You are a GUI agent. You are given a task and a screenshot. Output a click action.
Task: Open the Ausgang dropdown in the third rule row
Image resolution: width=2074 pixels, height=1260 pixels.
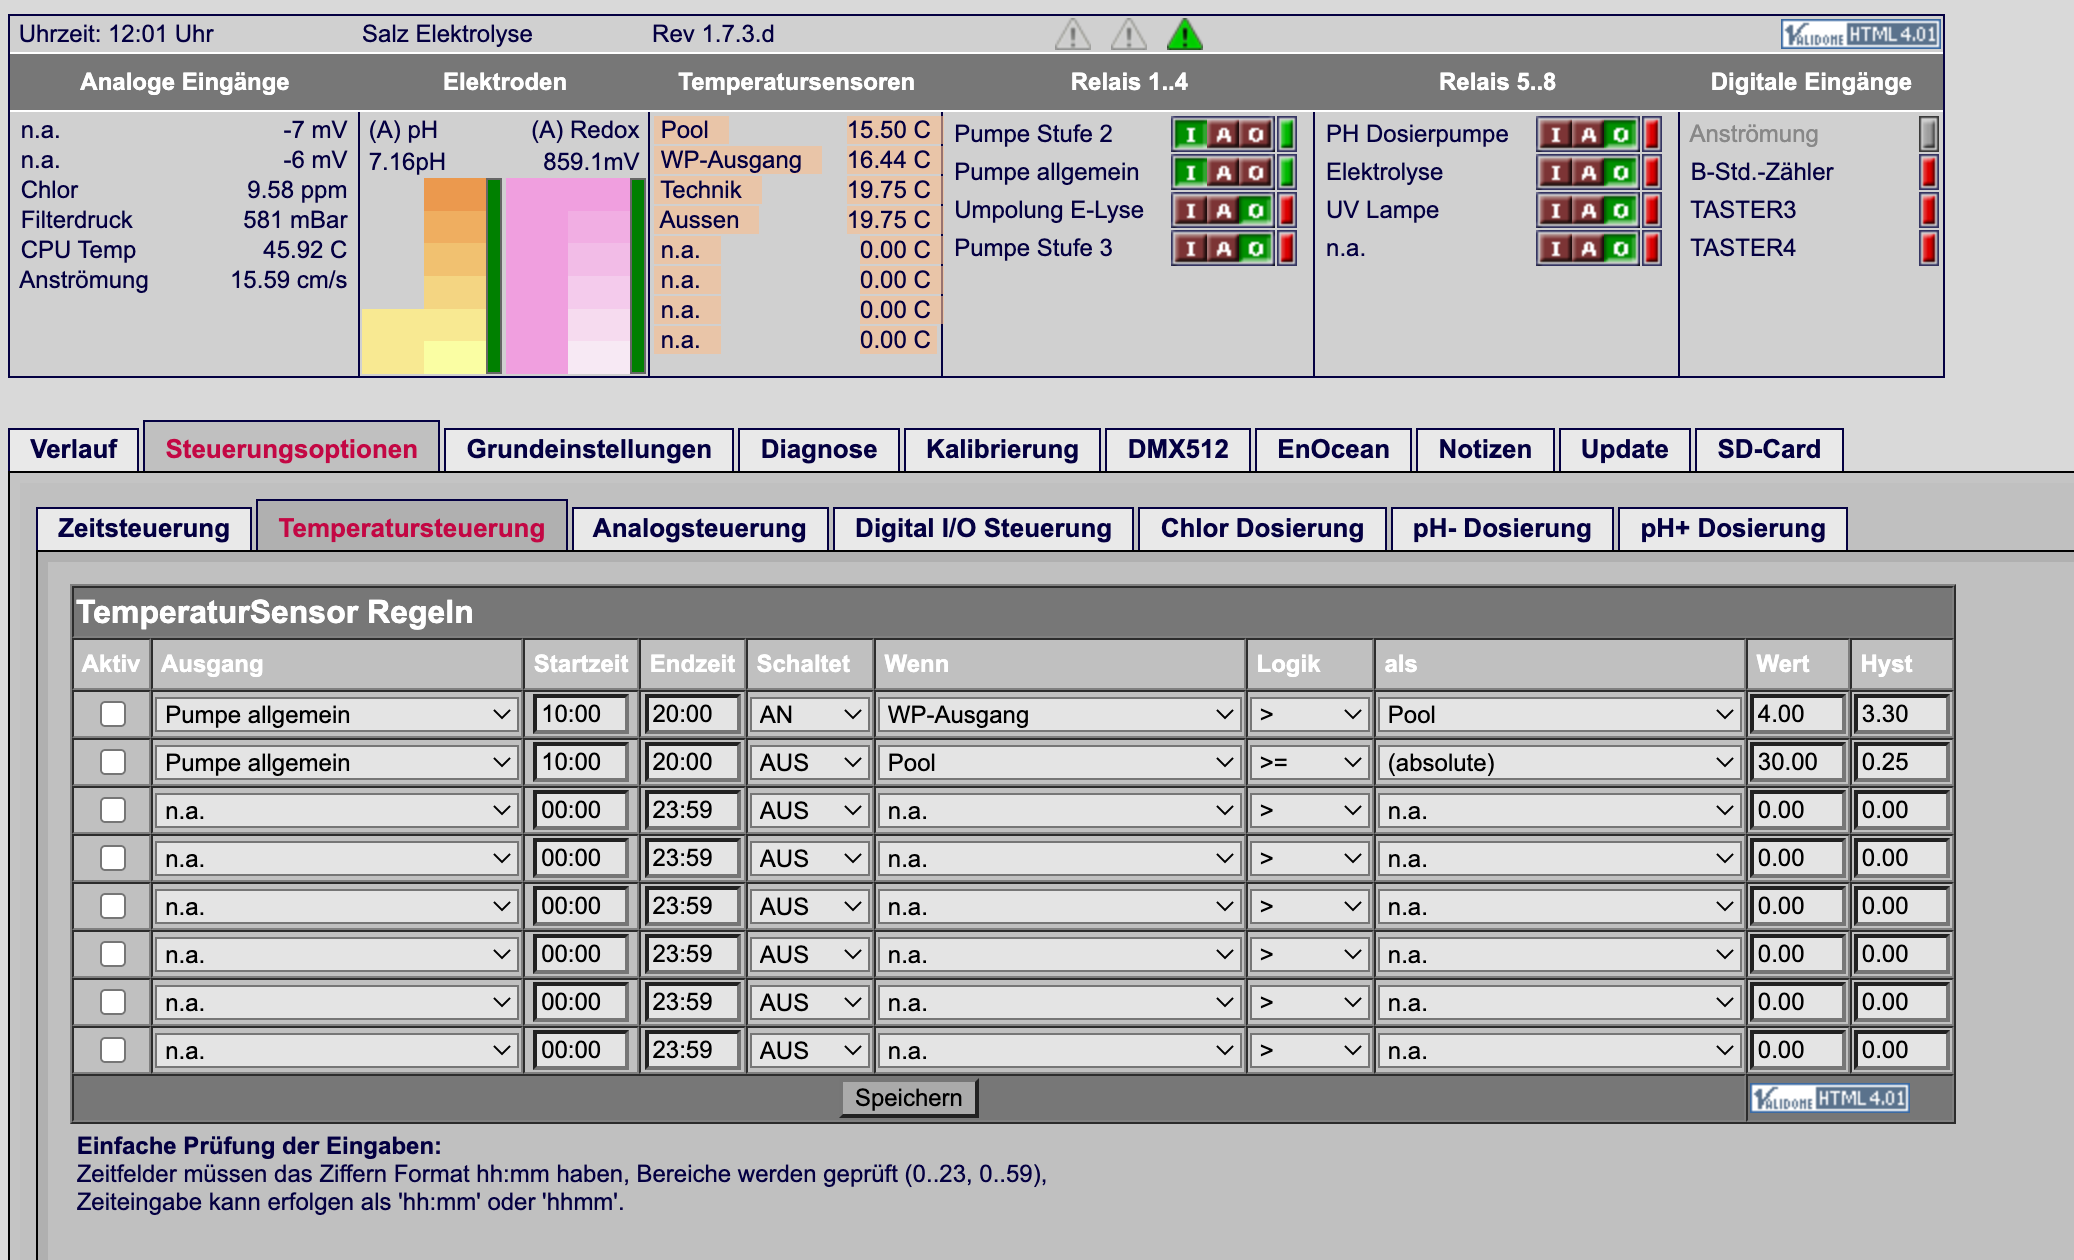(337, 810)
